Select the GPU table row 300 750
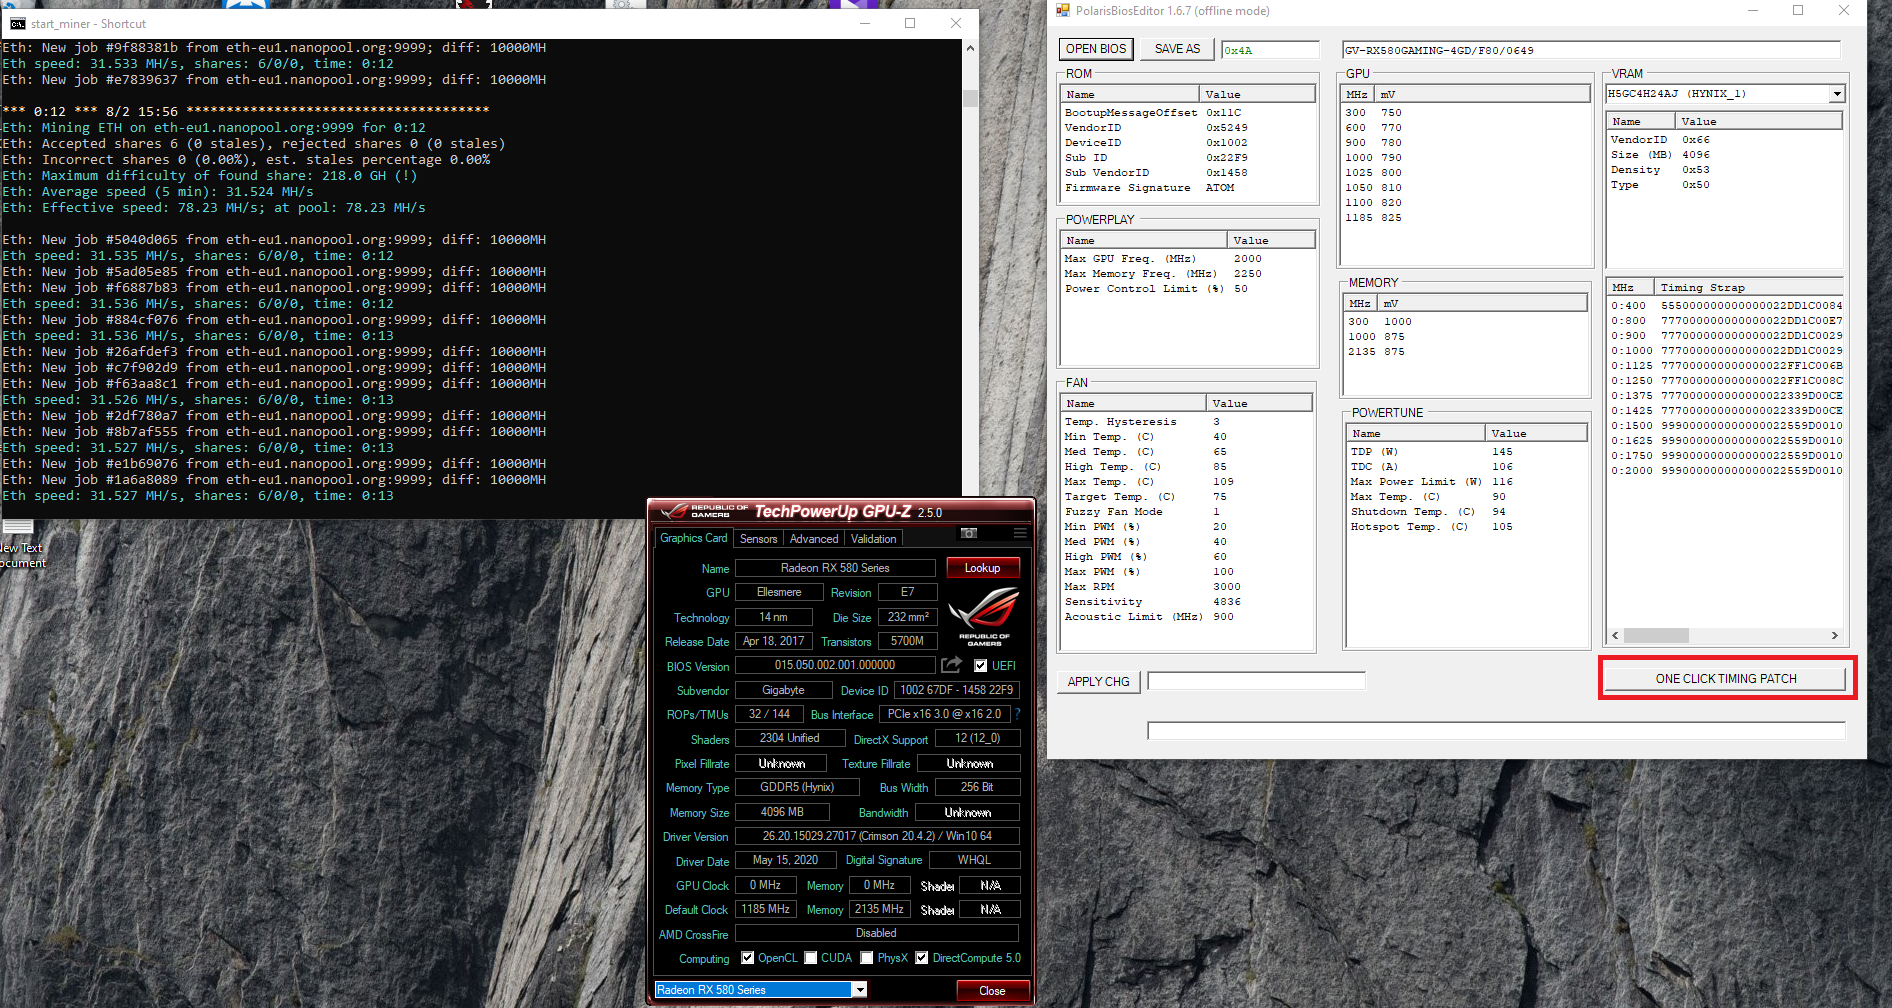This screenshot has width=1892, height=1008. pyautogui.click(x=1466, y=113)
